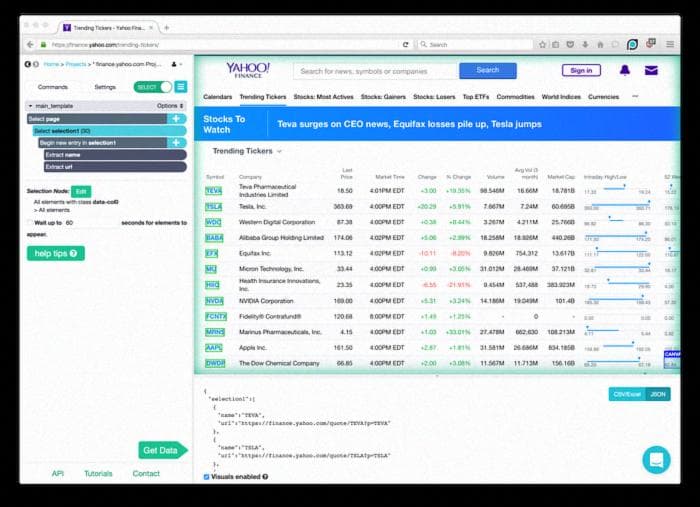
Task: Open the Pocket icon in browser toolbar
Action: coord(570,45)
